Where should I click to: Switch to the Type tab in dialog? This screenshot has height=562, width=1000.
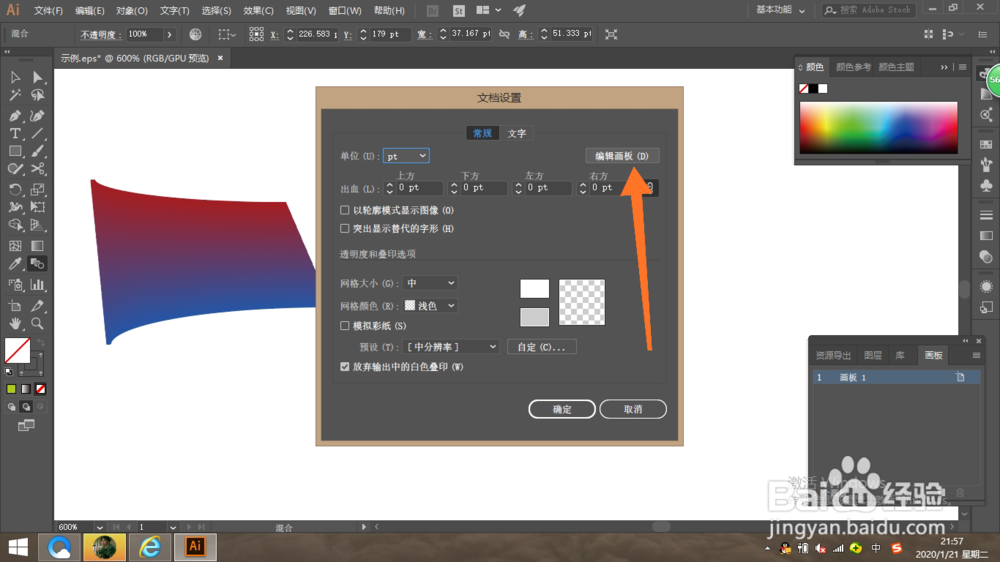[x=517, y=133]
